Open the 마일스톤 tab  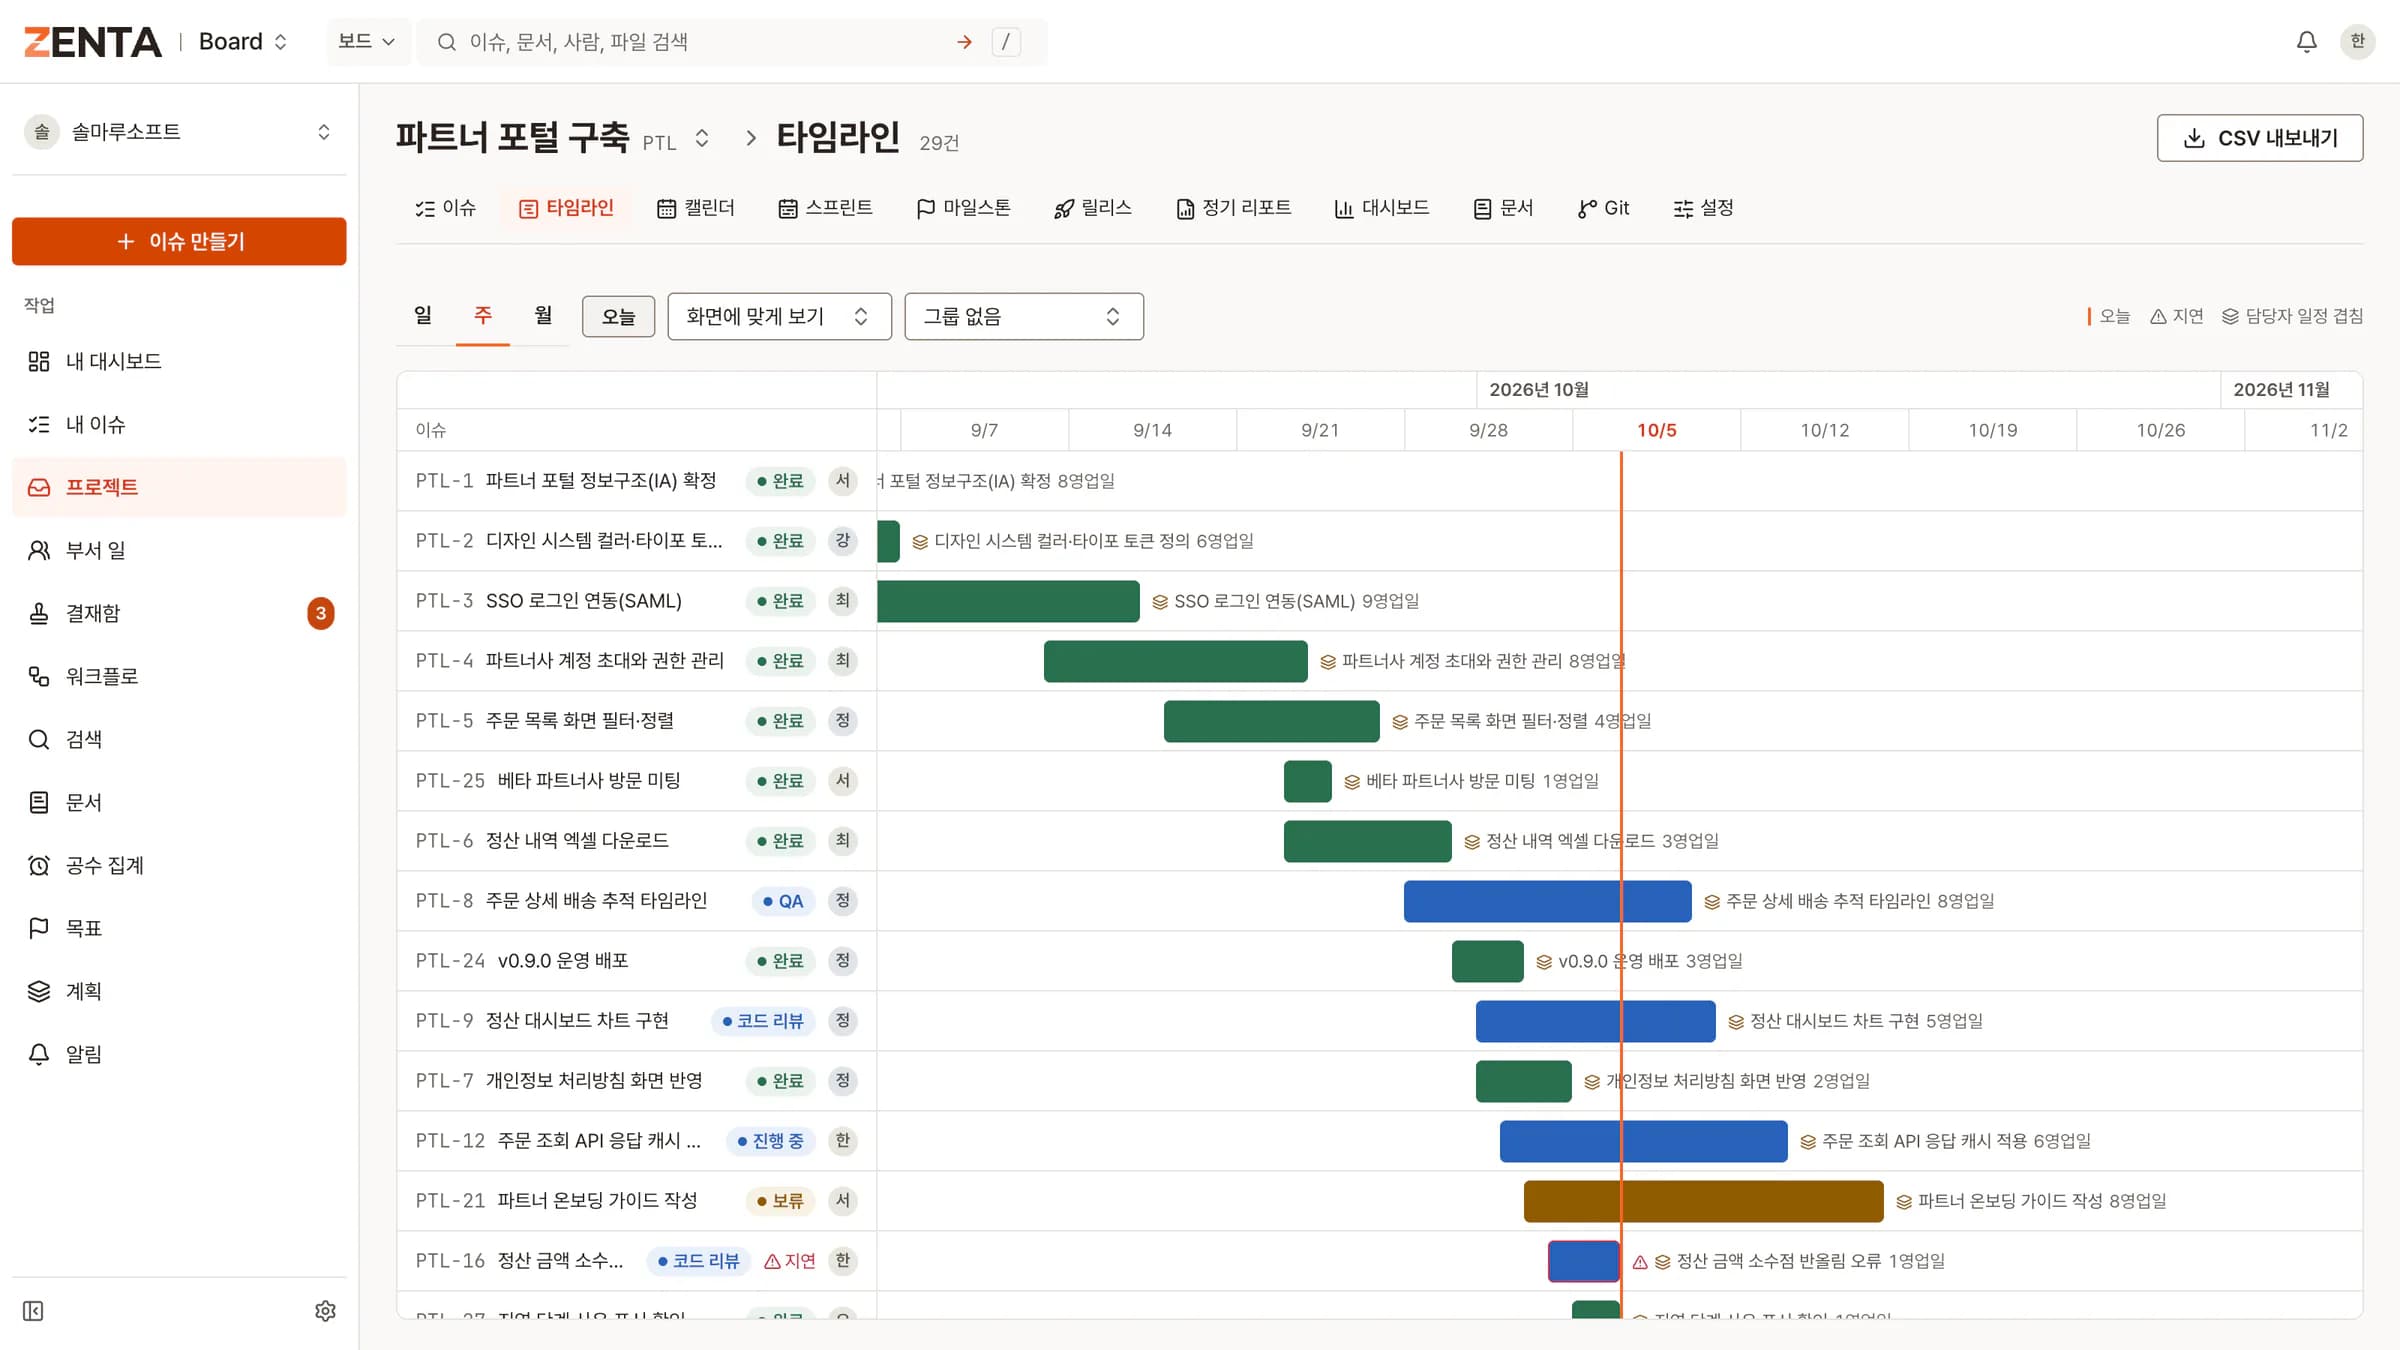point(963,208)
